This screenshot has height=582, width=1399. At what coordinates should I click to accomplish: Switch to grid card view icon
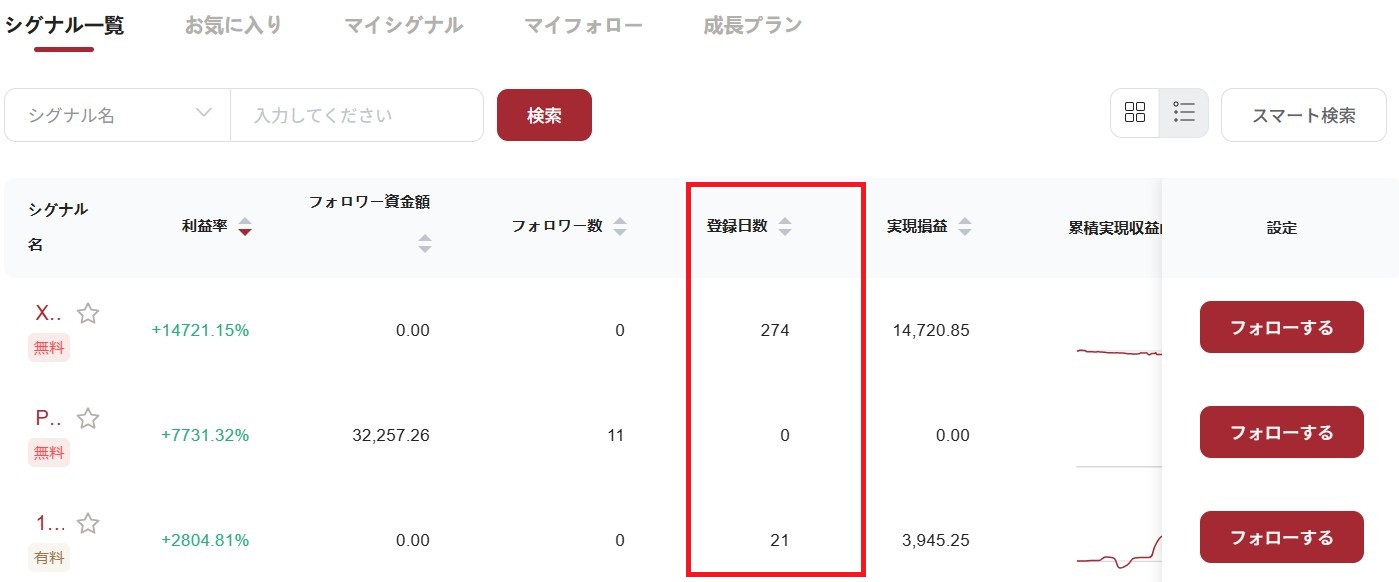(1135, 113)
